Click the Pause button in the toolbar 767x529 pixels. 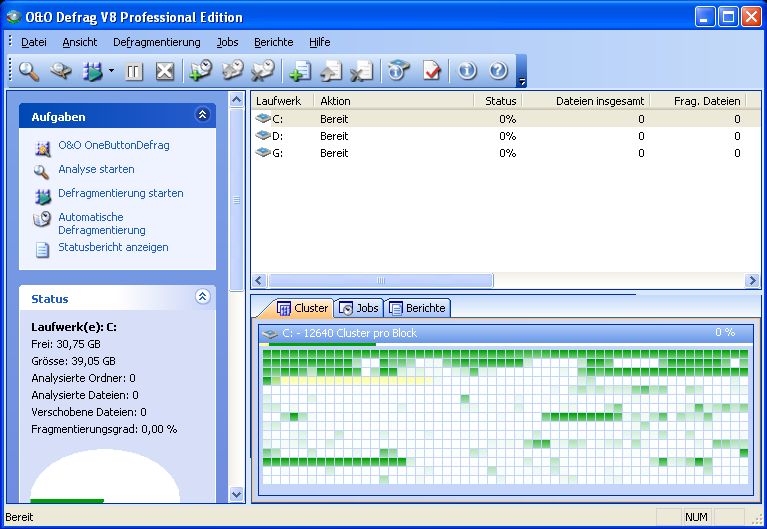134,71
